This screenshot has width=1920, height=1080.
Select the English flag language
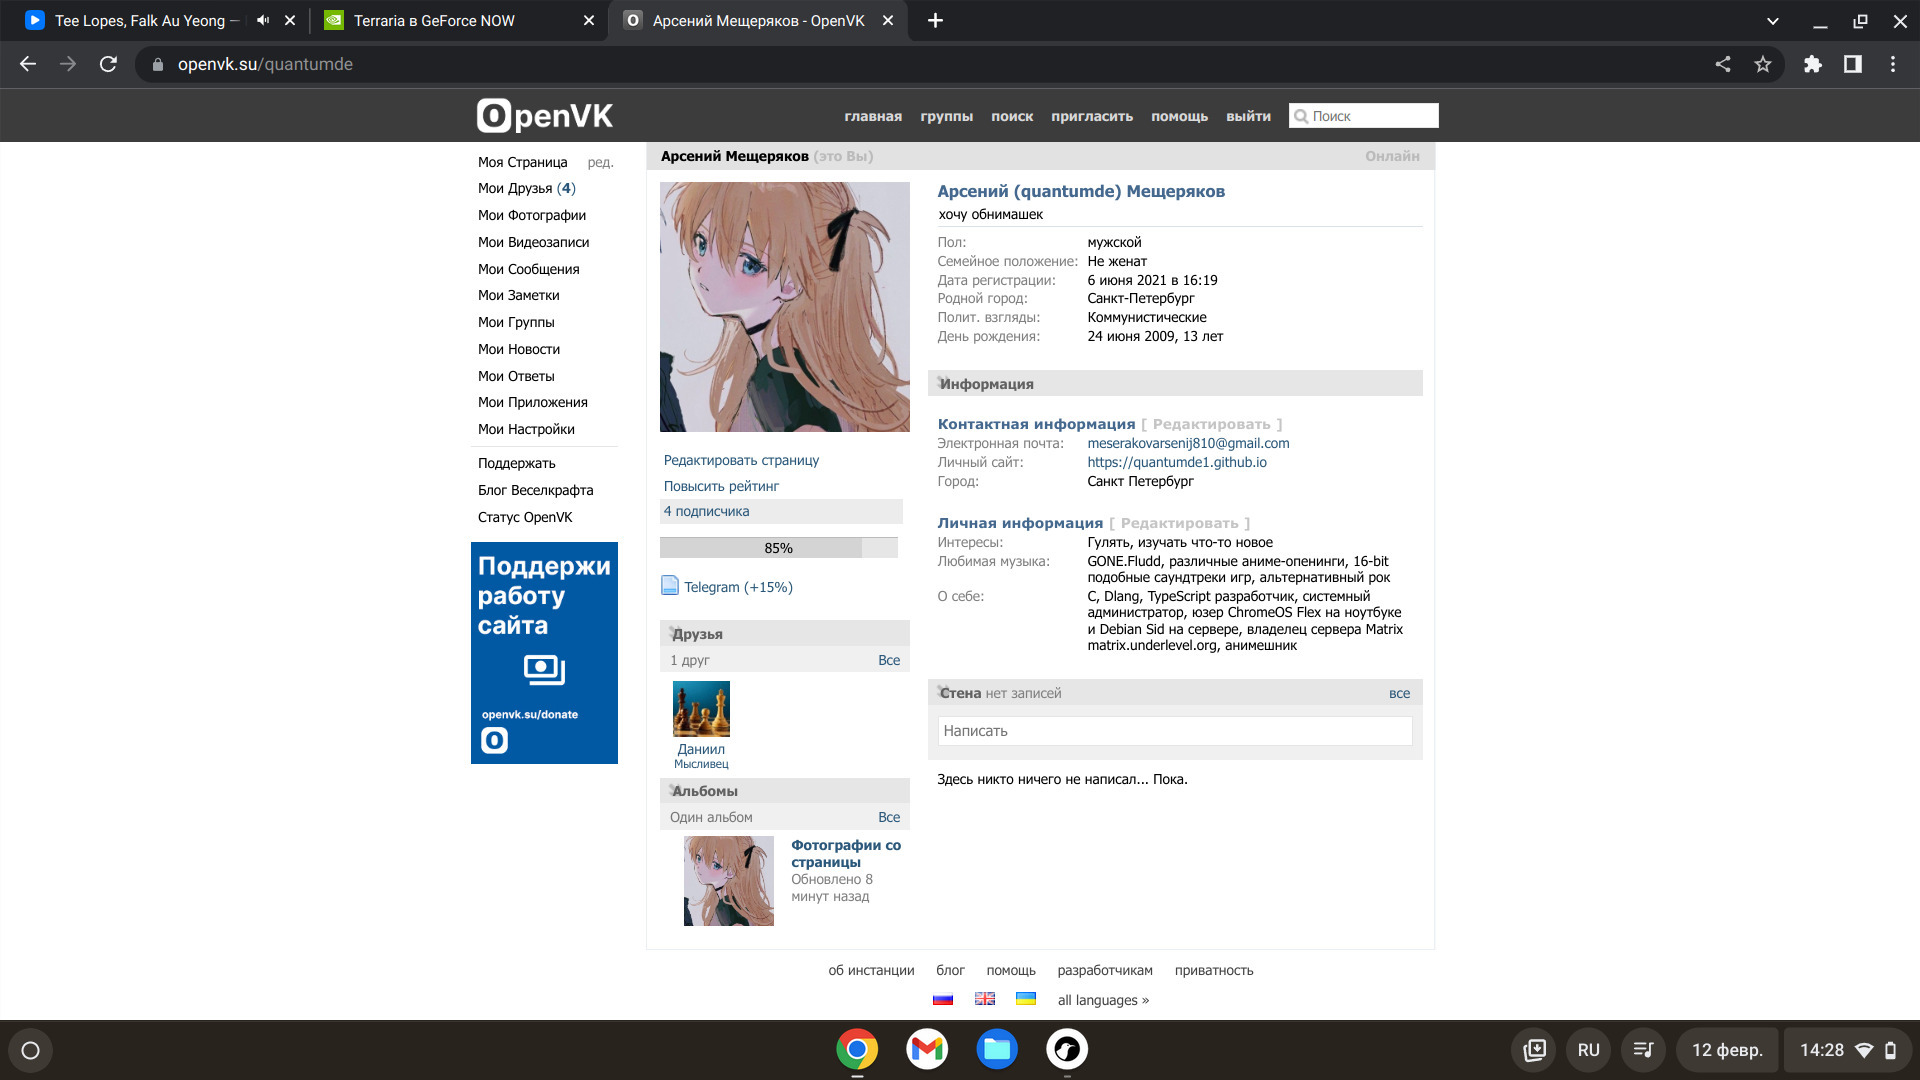pos(985,999)
